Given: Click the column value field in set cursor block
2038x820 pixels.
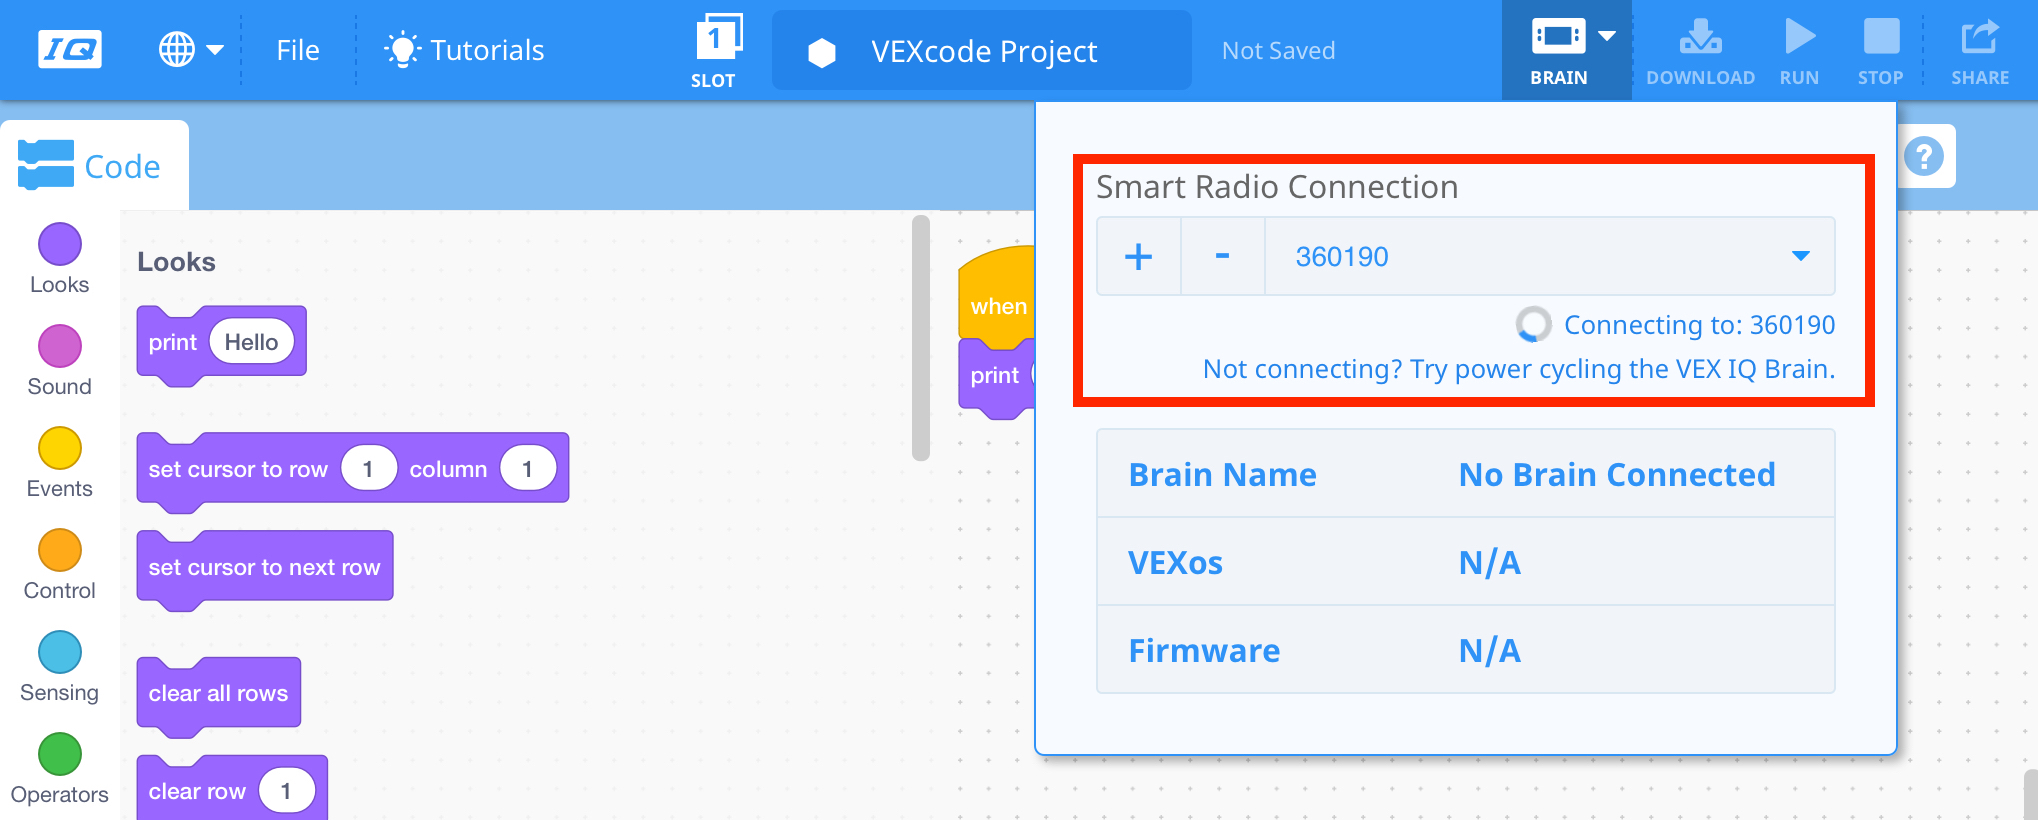Looking at the screenshot, I should pos(527,469).
